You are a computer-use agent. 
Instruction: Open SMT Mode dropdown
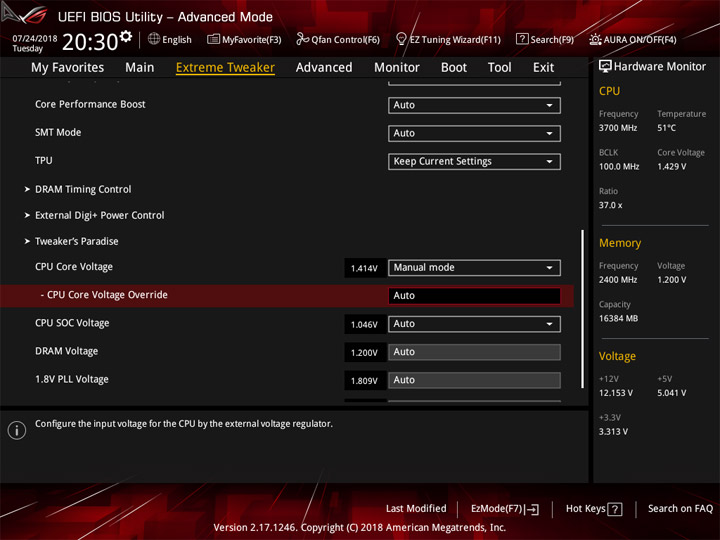(474, 133)
